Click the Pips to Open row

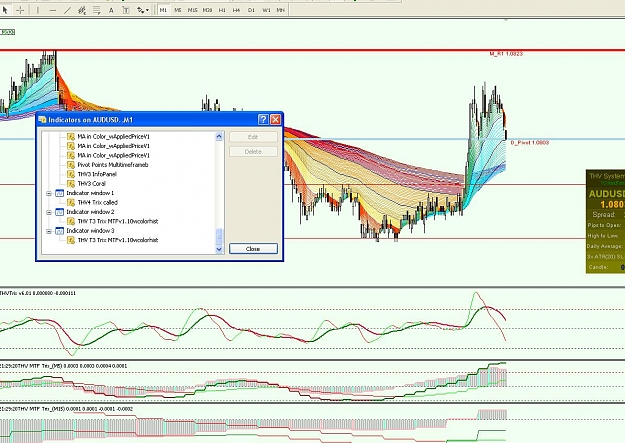click(605, 225)
